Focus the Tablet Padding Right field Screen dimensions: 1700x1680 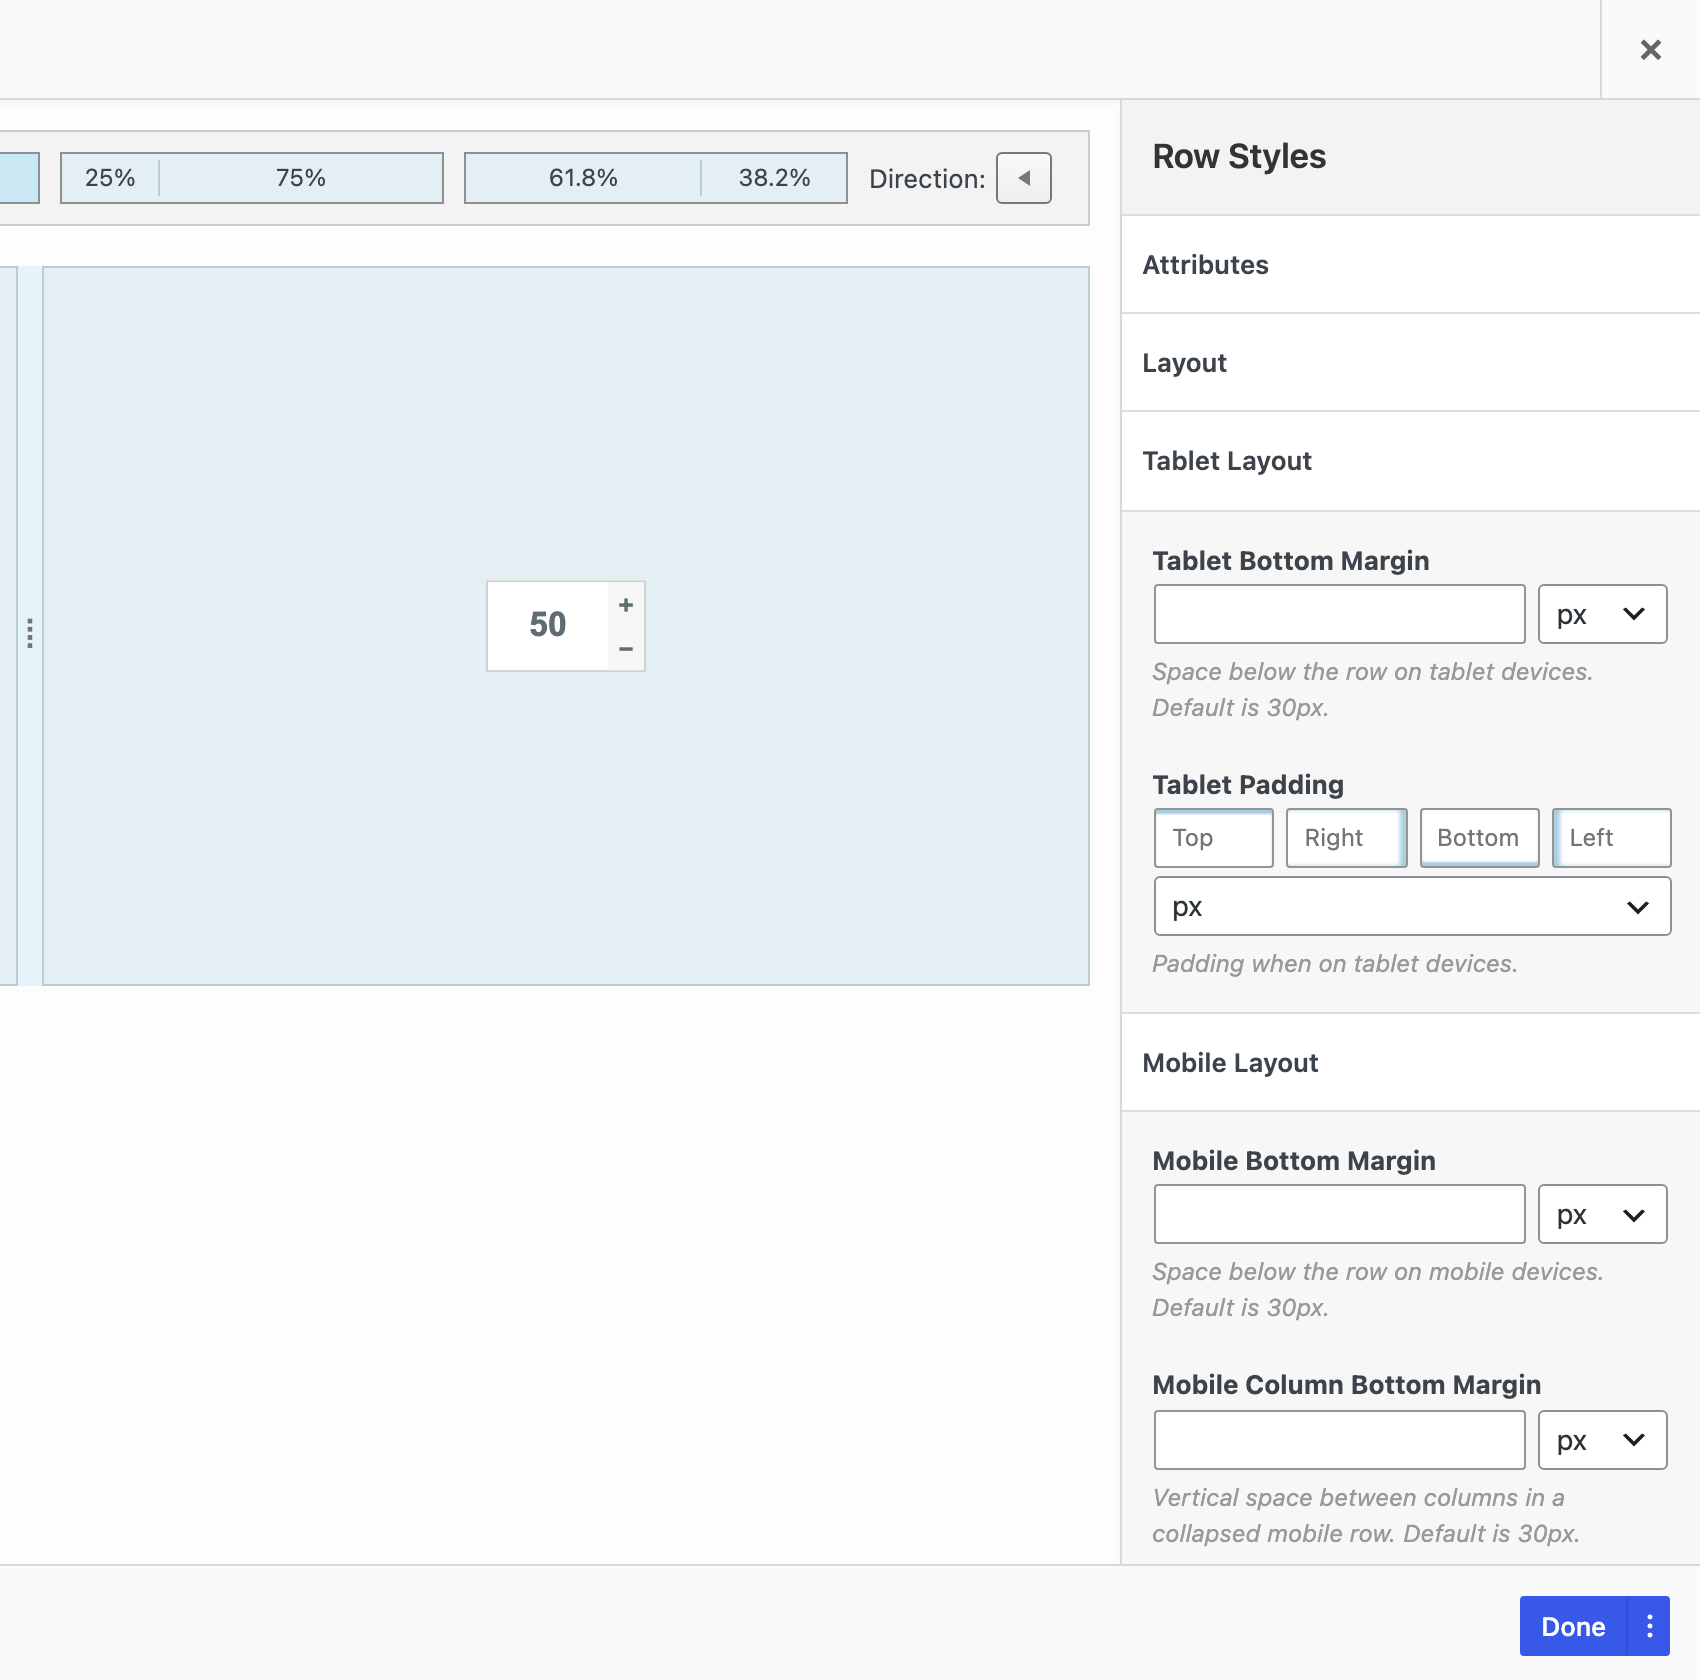click(1346, 838)
